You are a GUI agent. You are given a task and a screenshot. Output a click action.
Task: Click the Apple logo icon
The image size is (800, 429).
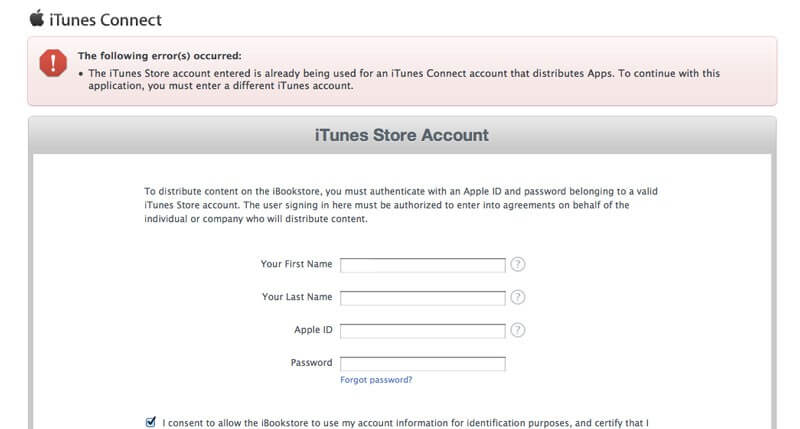pos(37,18)
